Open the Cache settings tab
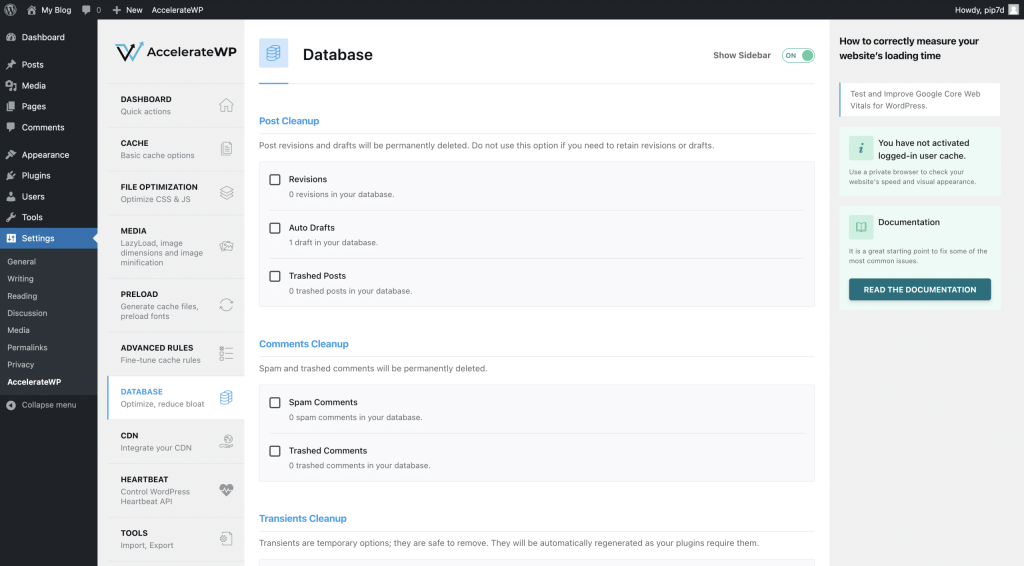This screenshot has height=566, width=1024. 176,149
